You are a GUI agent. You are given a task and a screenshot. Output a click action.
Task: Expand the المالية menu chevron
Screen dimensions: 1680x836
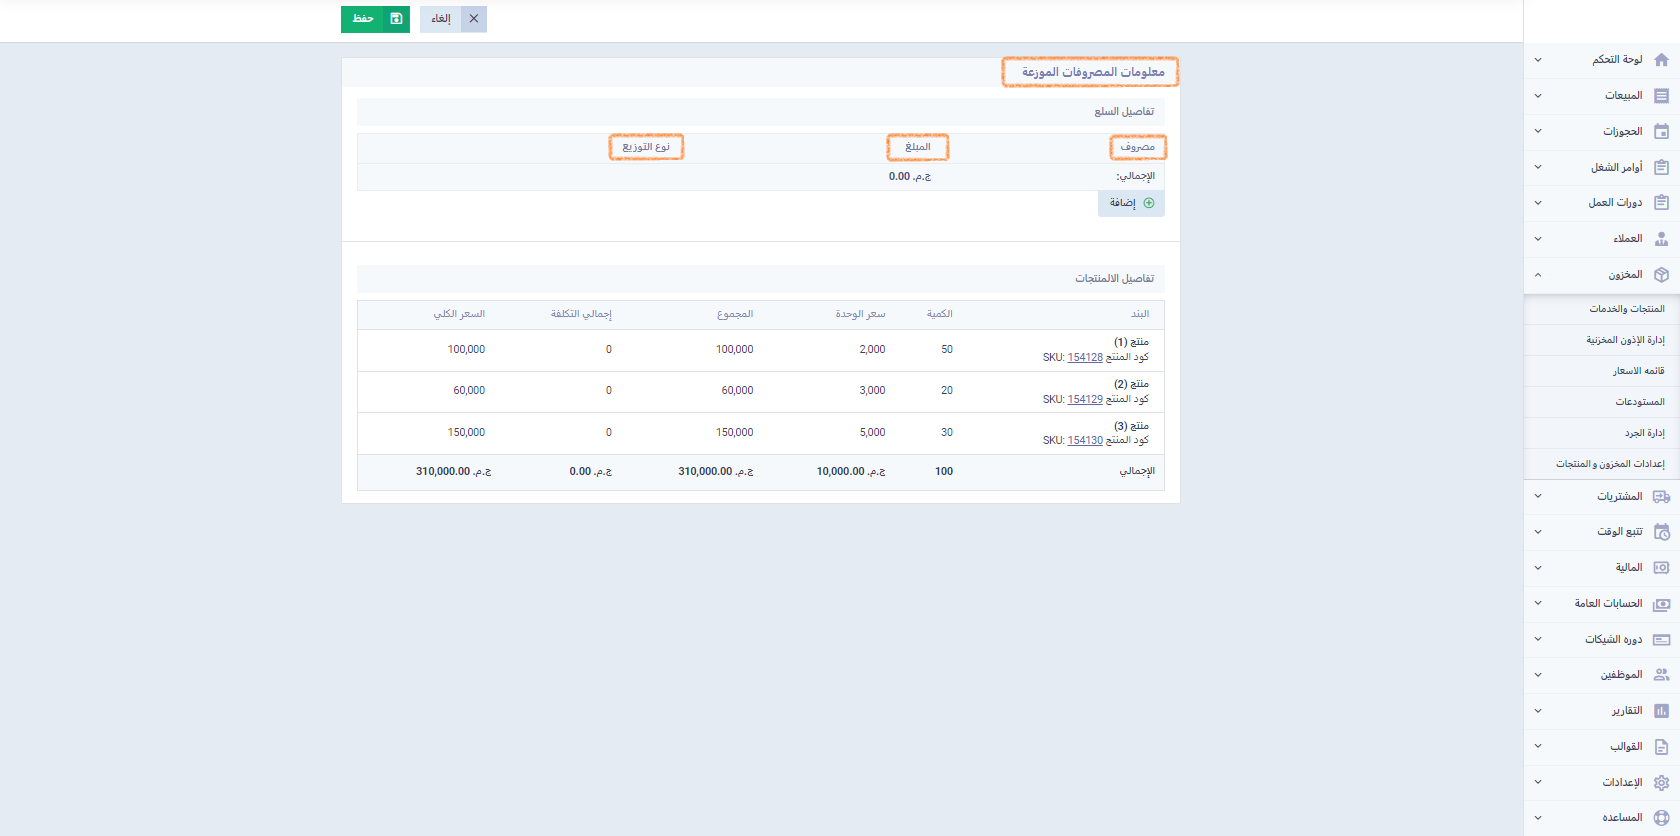[x=1538, y=568]
